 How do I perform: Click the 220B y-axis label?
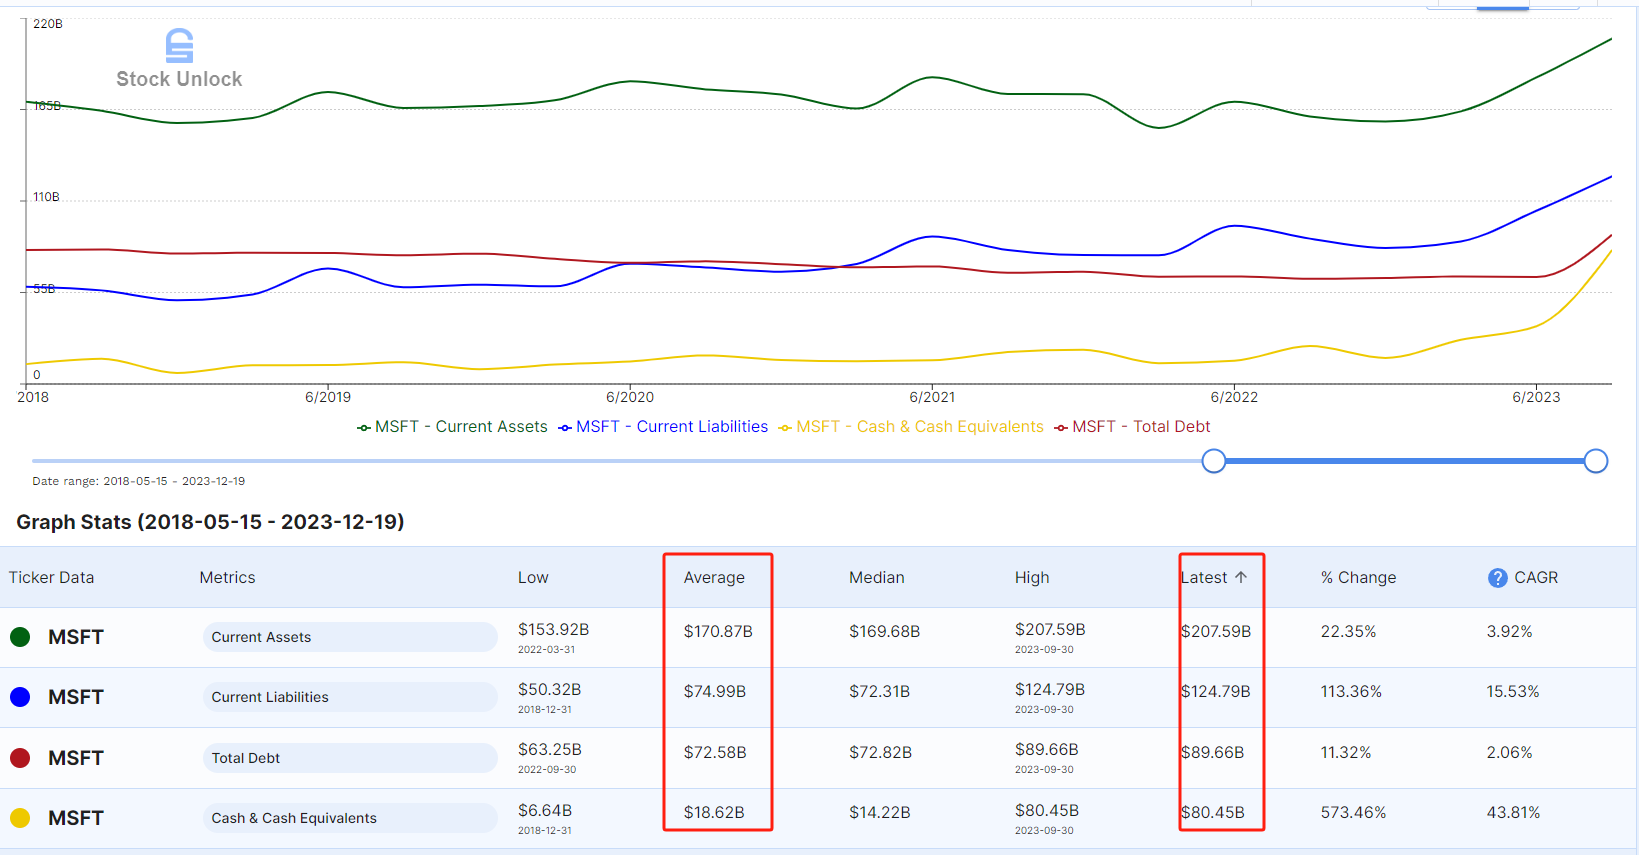coord(47,24)
